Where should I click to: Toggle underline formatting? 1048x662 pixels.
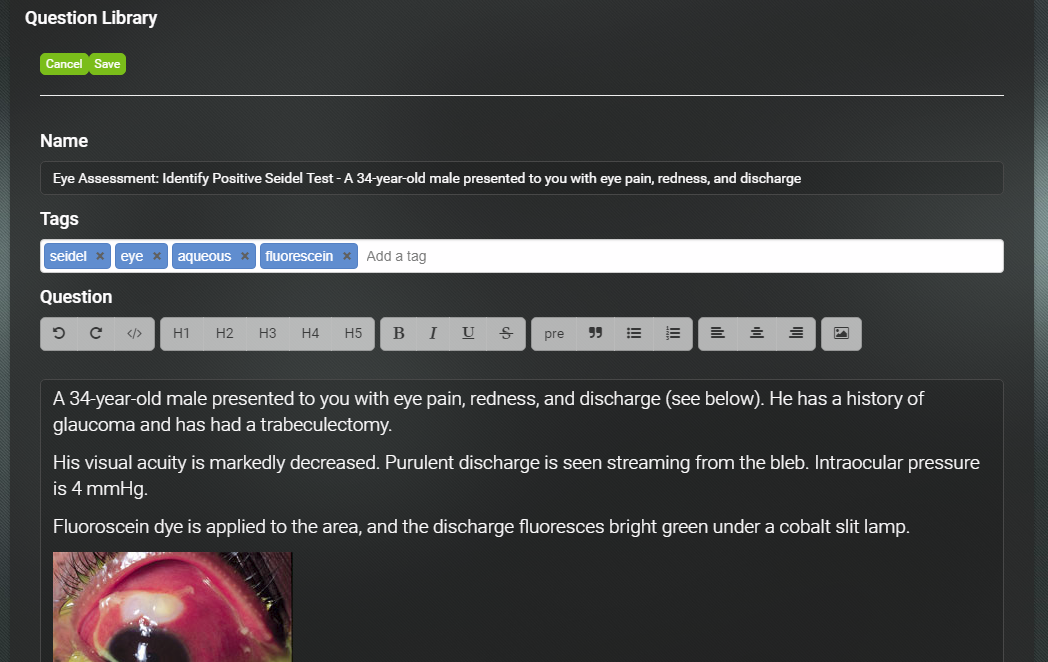(468, 333)
